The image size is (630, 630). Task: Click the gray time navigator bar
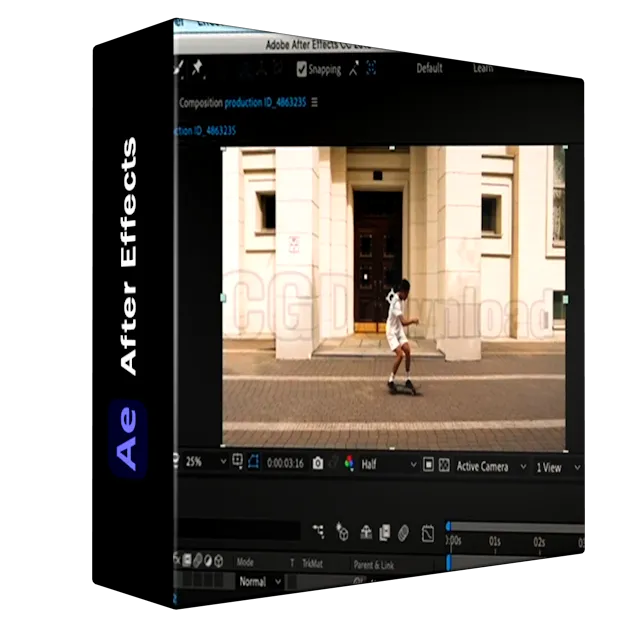(x=518, y=528)
